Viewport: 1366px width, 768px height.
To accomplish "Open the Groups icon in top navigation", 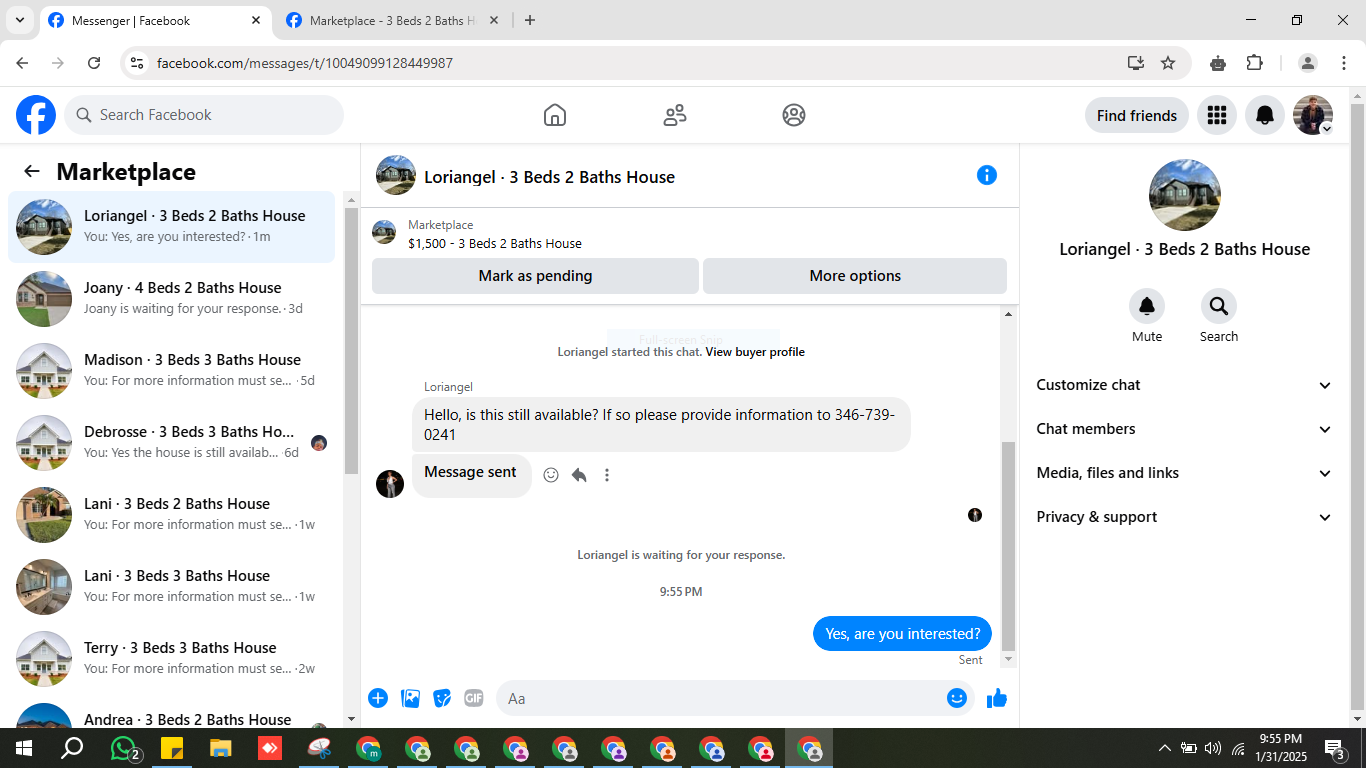I will [794, 115].
